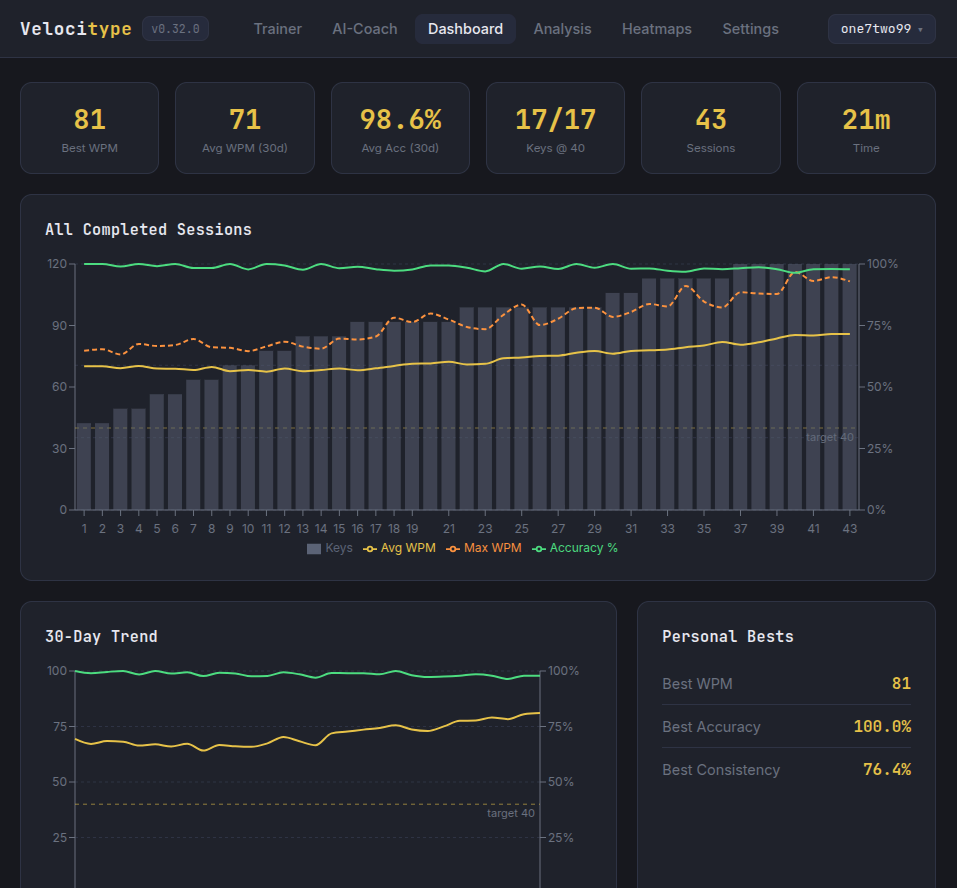Click the '30-Day Trend' heading
957x888 pixels.
pyautogui.click(x=101, y=637)
